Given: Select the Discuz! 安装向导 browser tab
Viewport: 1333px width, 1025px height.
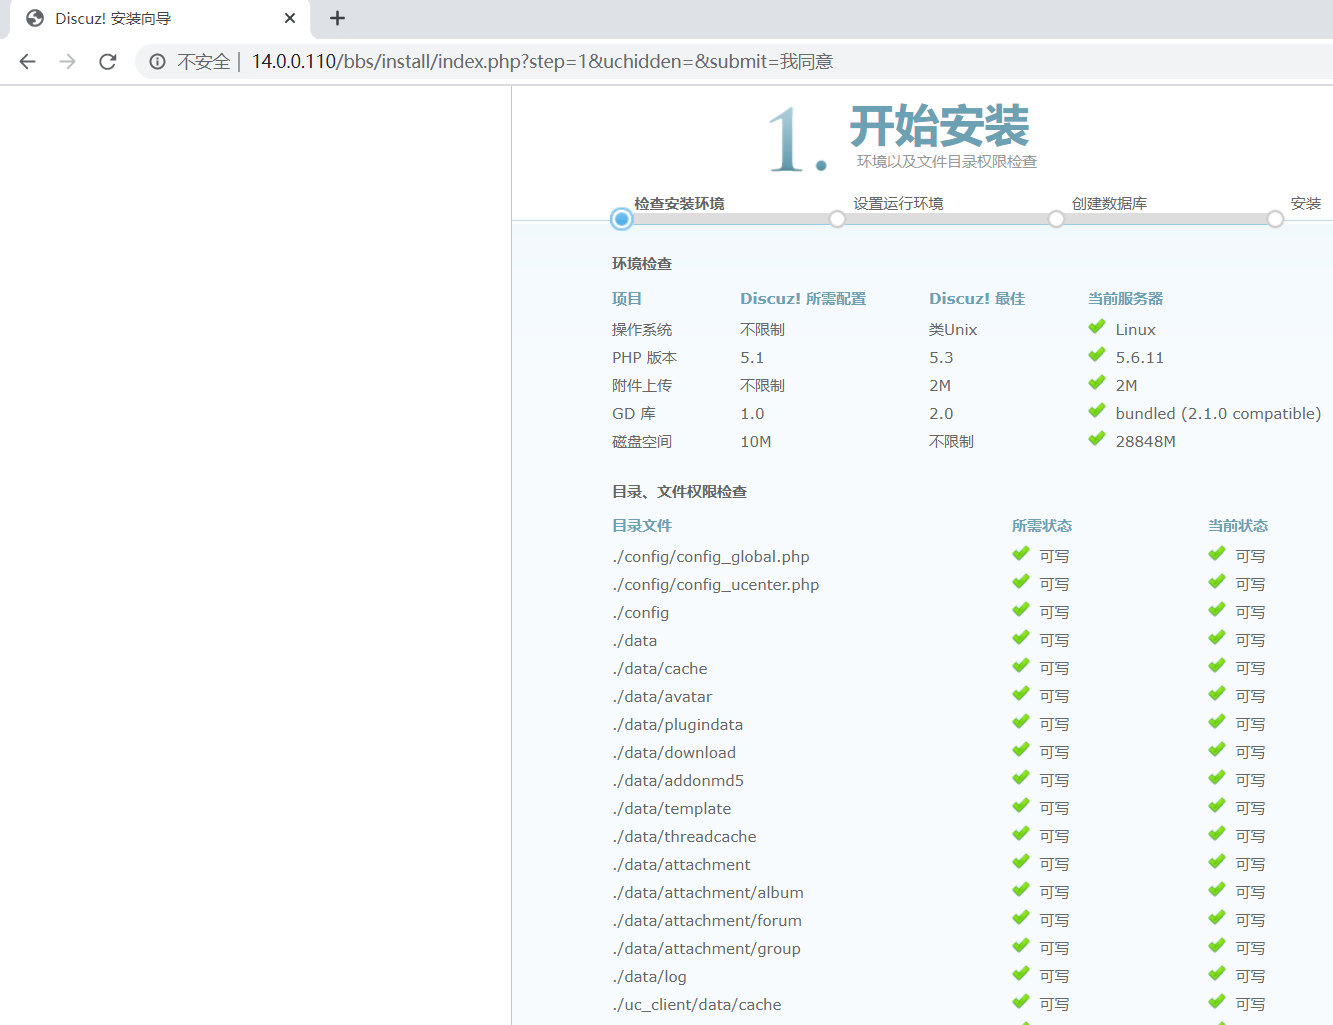Looking at the screenshot, I should tap(160, 19).
